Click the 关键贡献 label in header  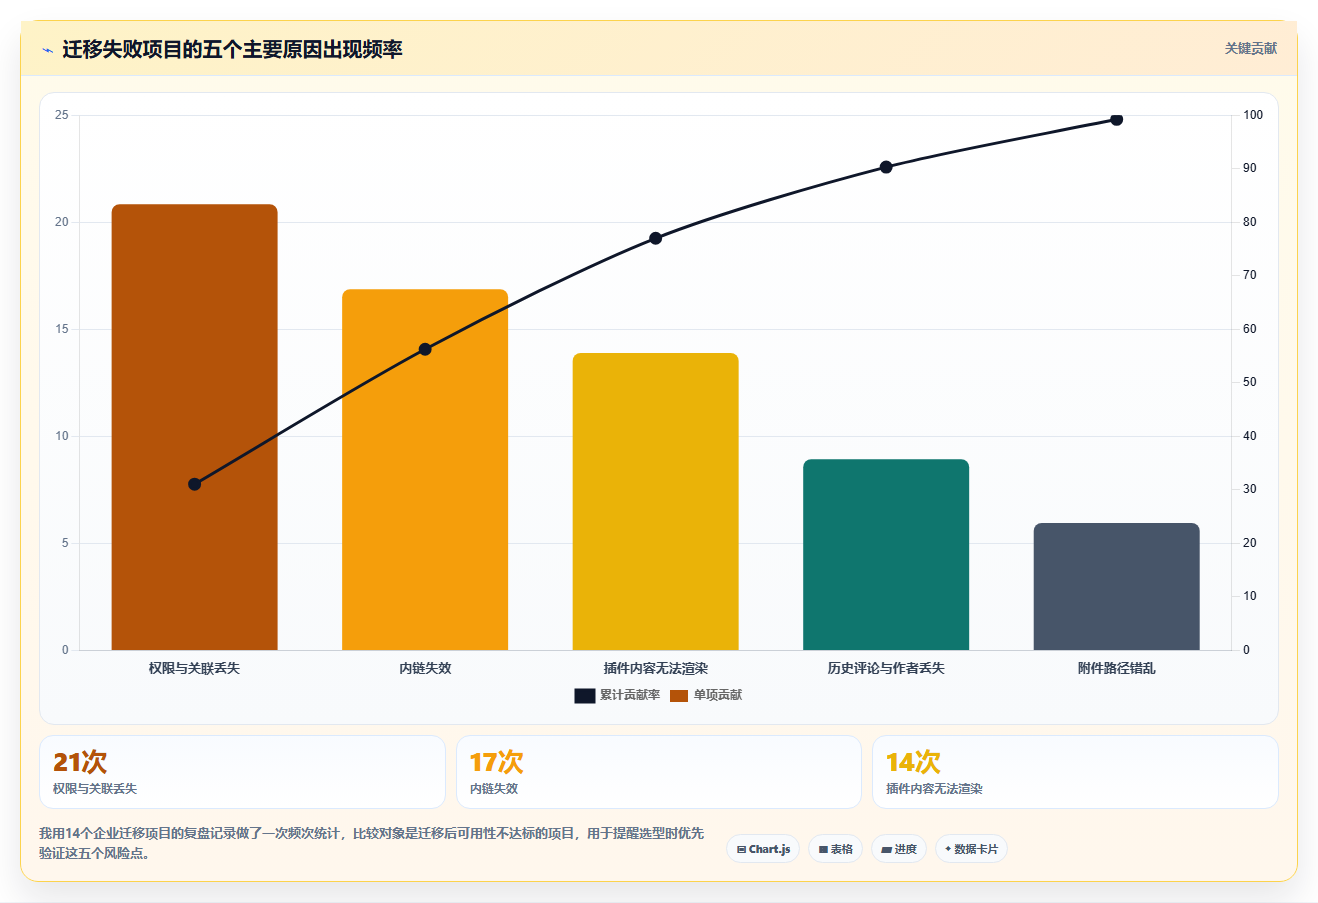pyautogui.click(x=1251, y=48)
